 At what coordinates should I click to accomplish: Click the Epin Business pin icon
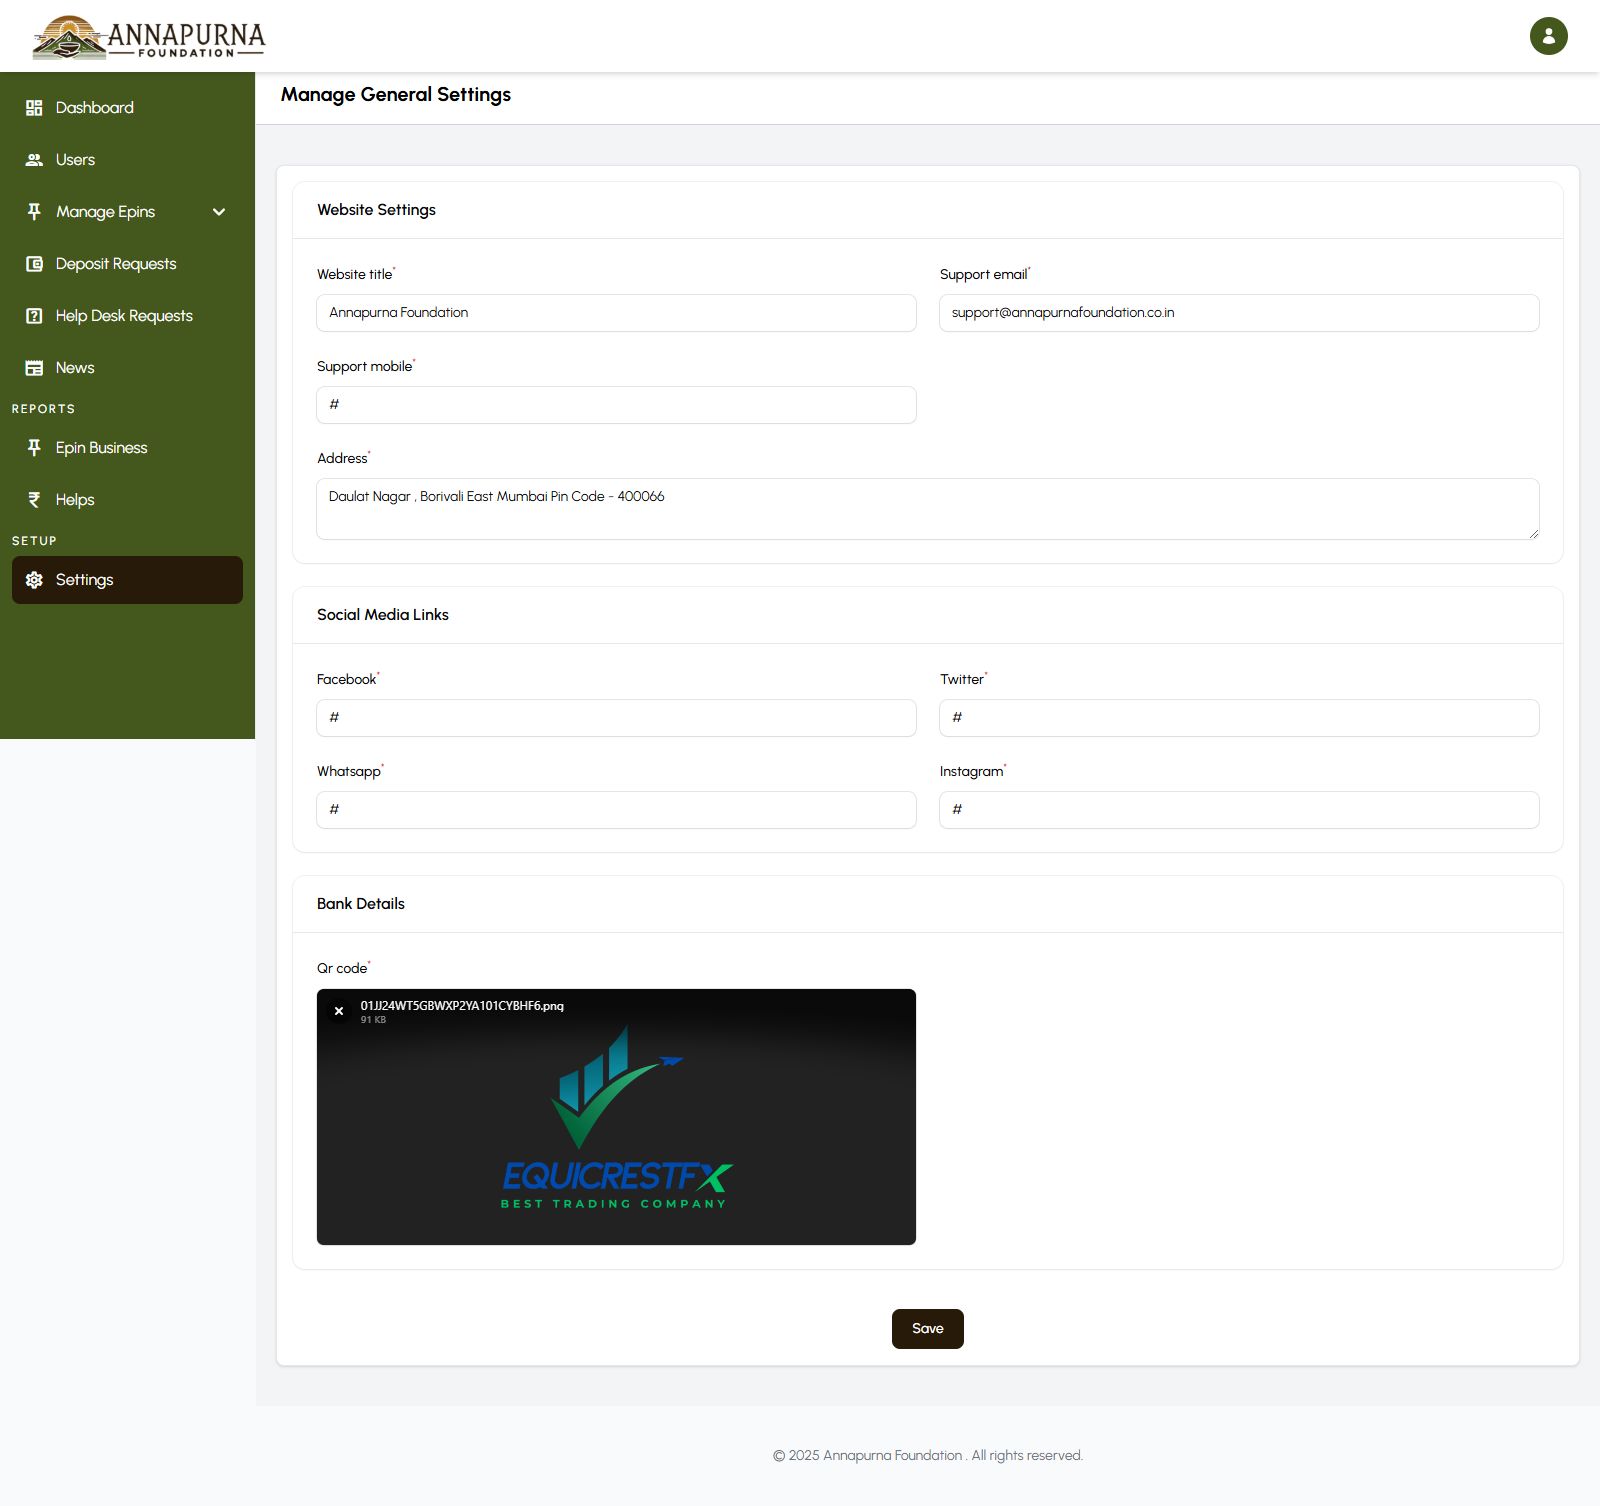click(34, 448)
